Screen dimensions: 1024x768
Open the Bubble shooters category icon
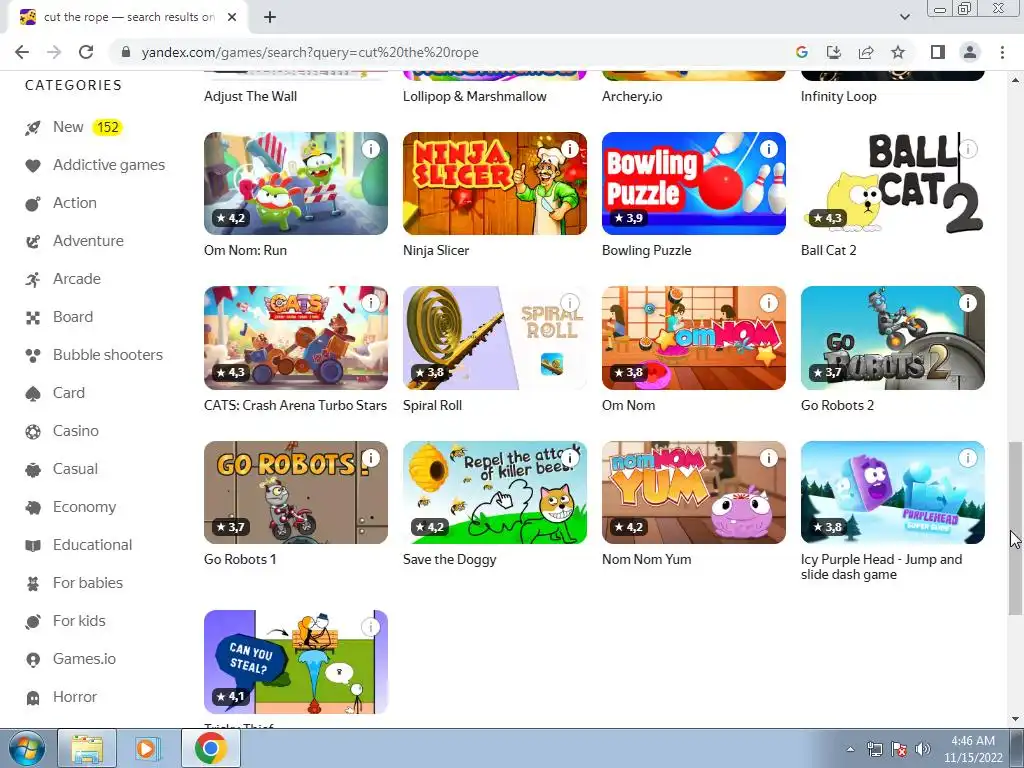[33, 355]
